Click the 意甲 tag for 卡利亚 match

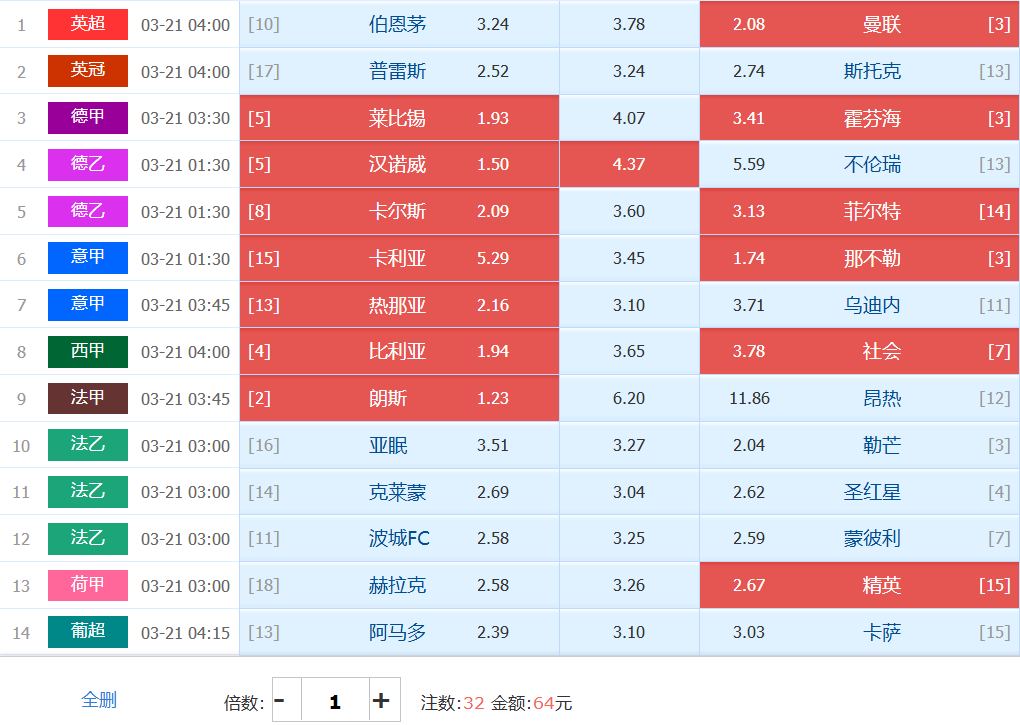click(x=88, y=258)
